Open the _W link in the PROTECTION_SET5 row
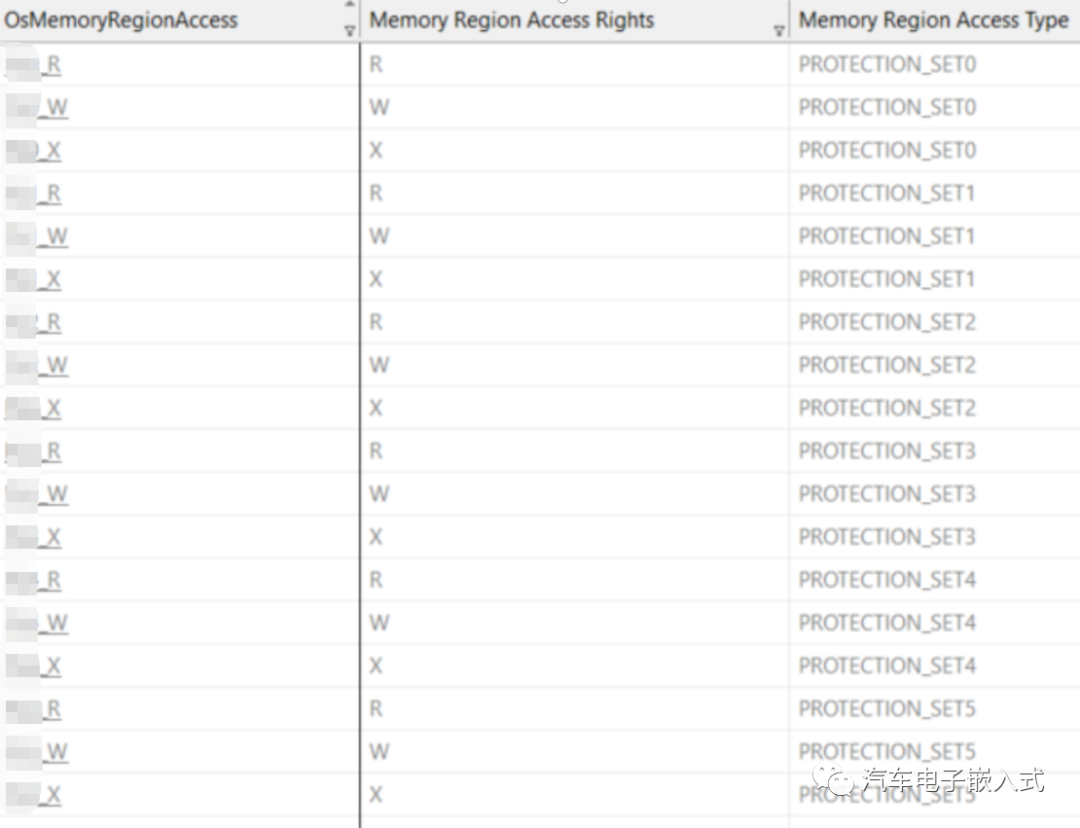 pyautogui.click(x=54, y=752)
